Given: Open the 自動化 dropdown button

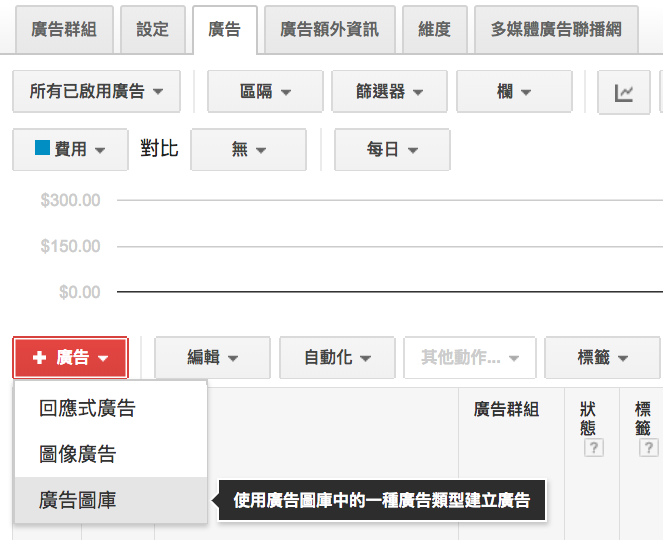Looking at the screenshot, I should pos(336,357).
